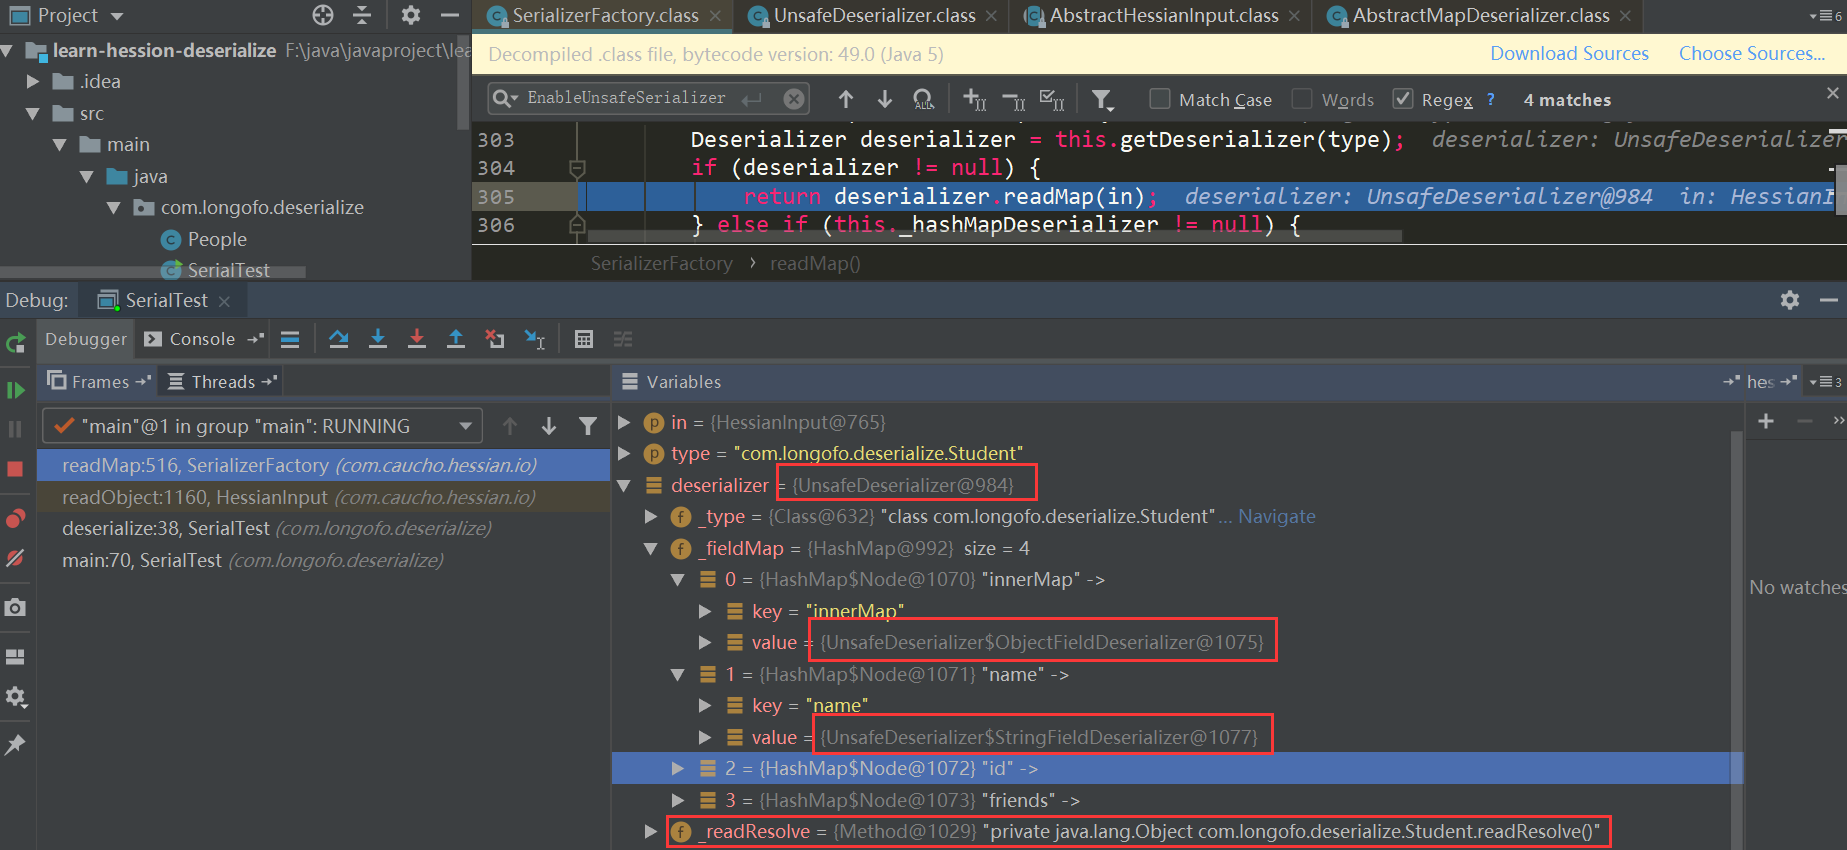Switch to the UnsafeDeserializer.class tab

(873, 15)
